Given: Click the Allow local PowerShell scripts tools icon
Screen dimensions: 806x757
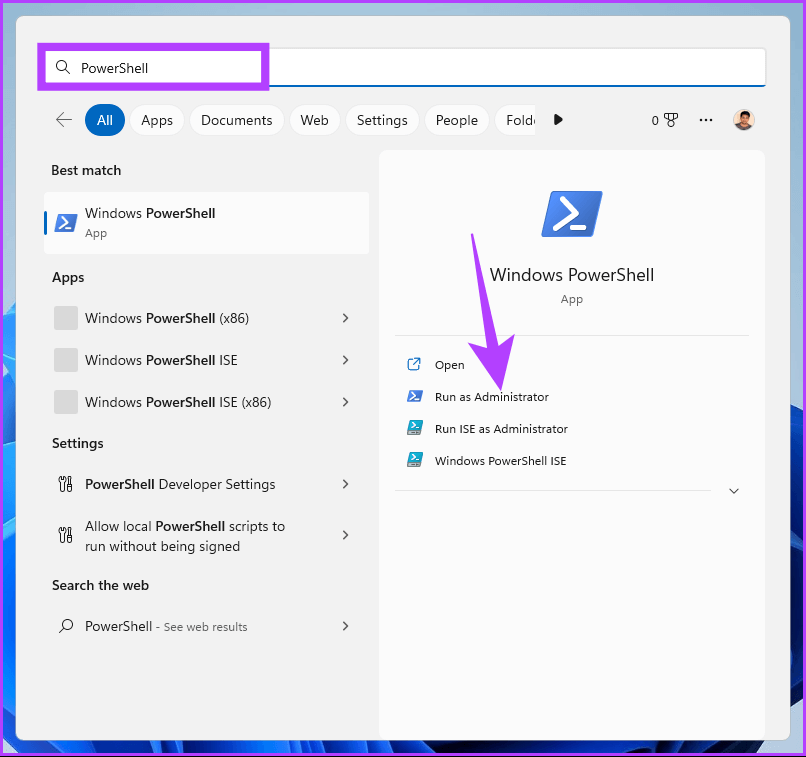Looking at the screenshot, I should click(x=65, y=536).
